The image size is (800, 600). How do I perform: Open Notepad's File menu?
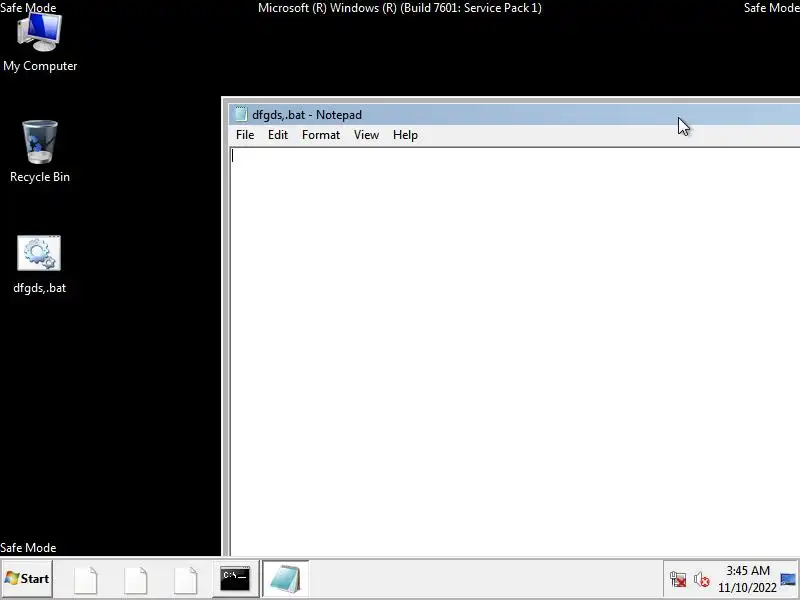coord(245,135)
